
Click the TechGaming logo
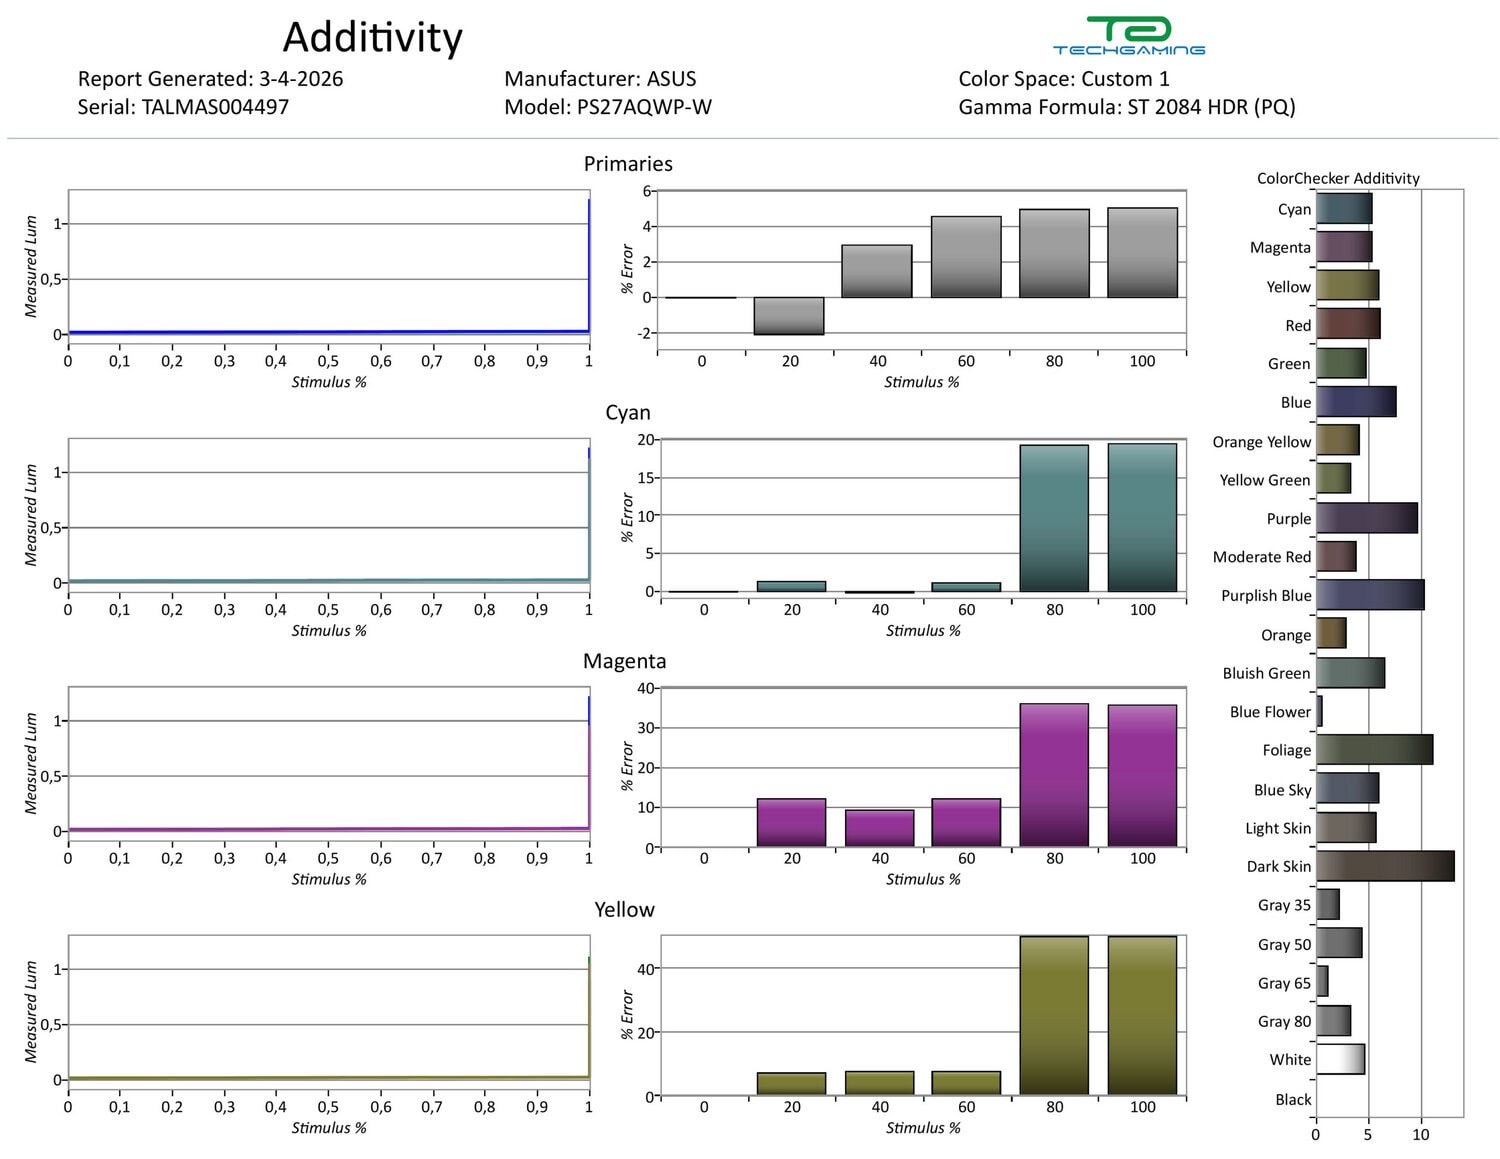click(1128, 36)
